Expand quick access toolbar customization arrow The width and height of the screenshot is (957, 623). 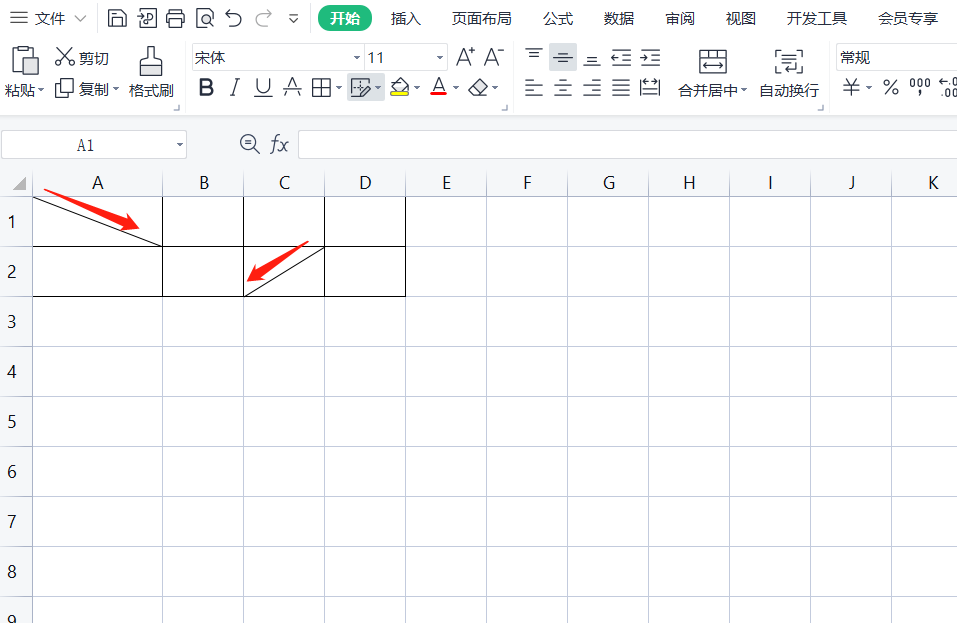pos(294,19)
